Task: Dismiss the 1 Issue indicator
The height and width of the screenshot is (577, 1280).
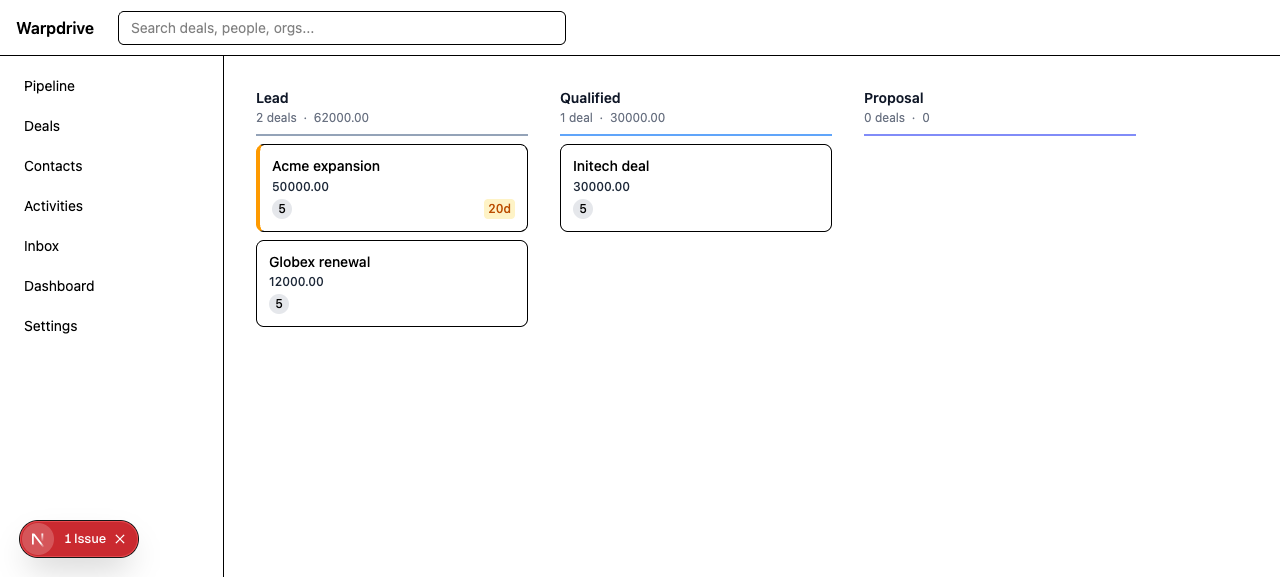Action: tap(120, 539)
